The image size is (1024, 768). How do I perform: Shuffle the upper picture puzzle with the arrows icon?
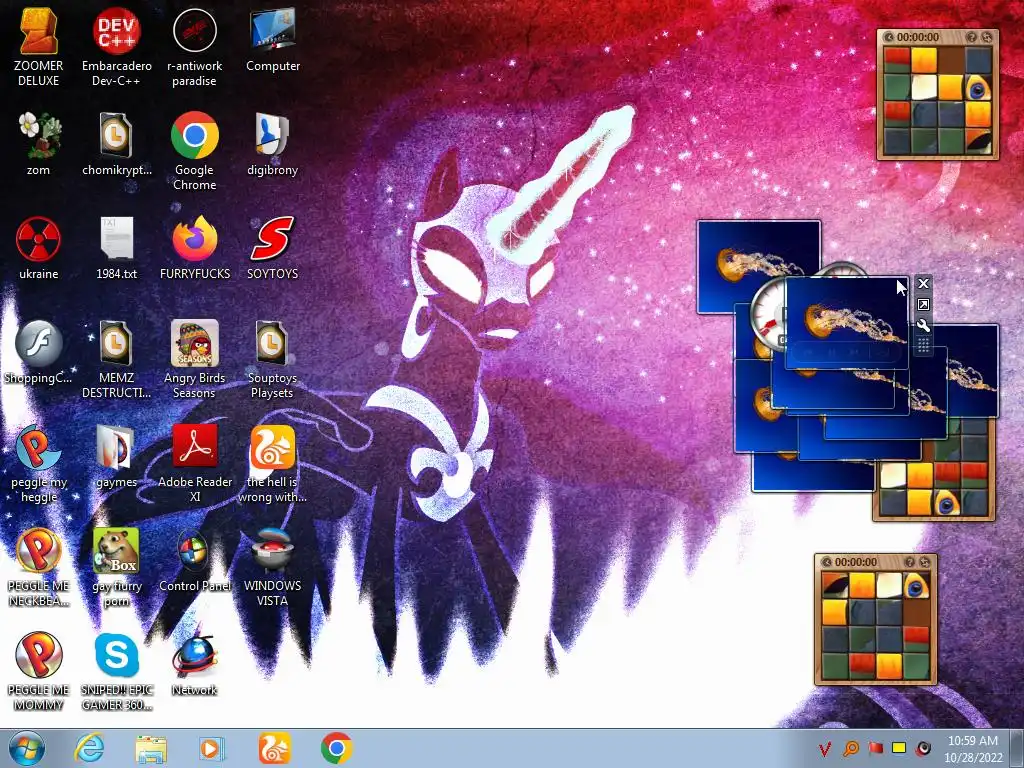[x=987, y=38]
